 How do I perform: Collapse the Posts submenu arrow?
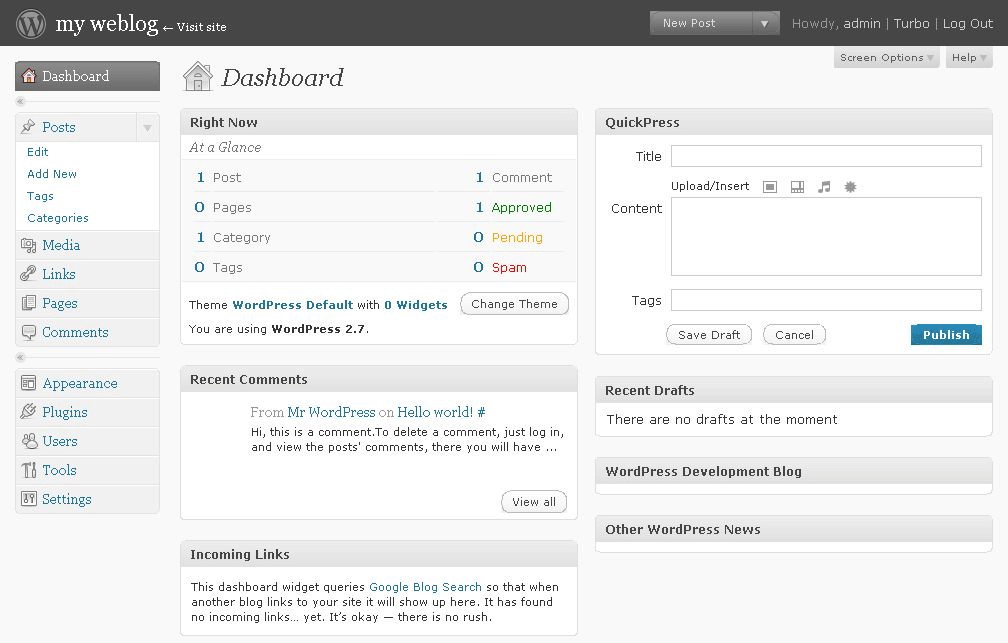[x=147, y=128]
